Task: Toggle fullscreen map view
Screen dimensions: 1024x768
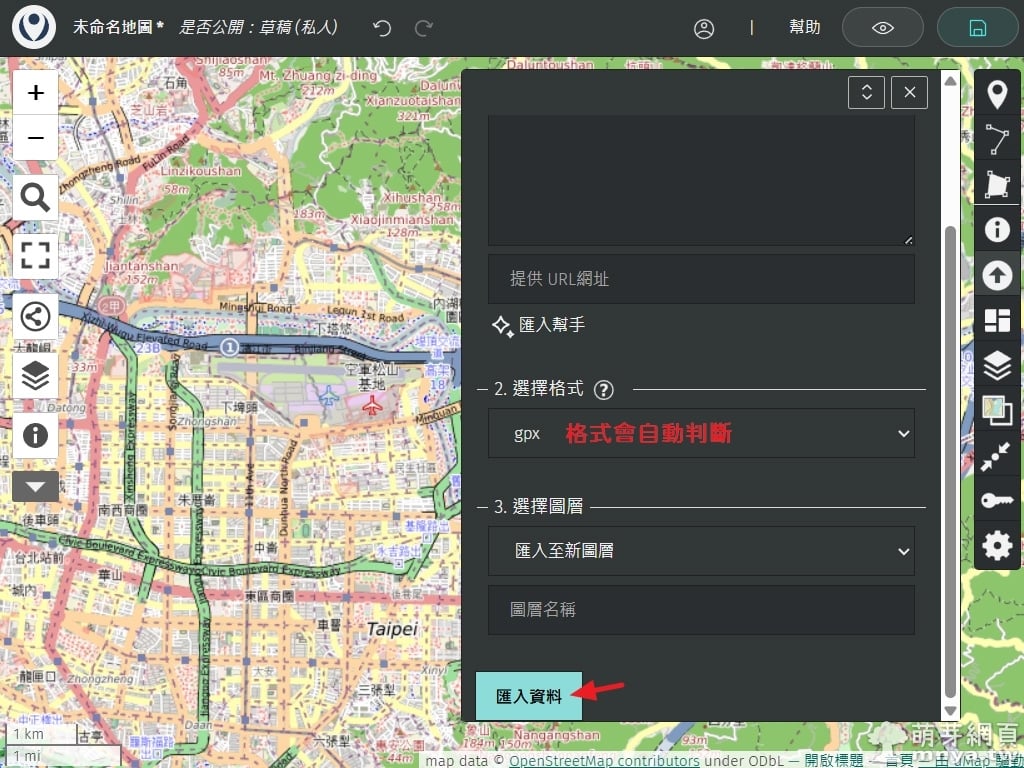Action: pos(35,254)
